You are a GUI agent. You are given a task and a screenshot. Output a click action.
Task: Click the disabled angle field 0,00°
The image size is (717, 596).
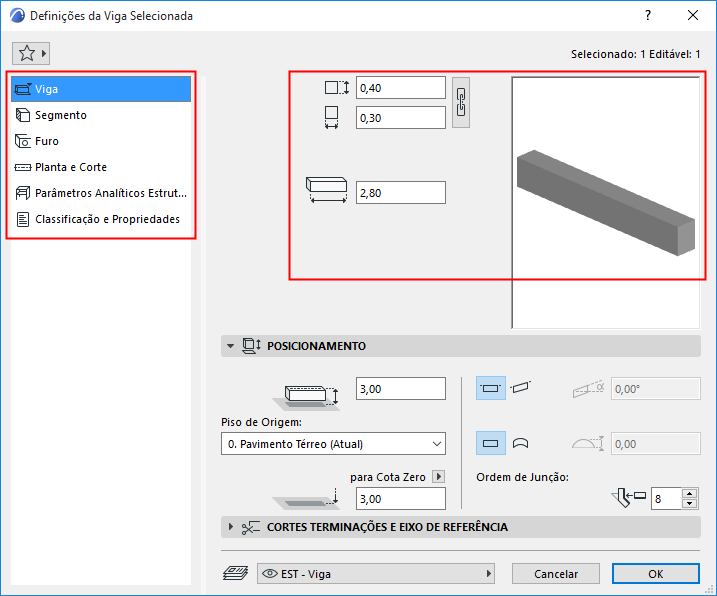[656, 389]
